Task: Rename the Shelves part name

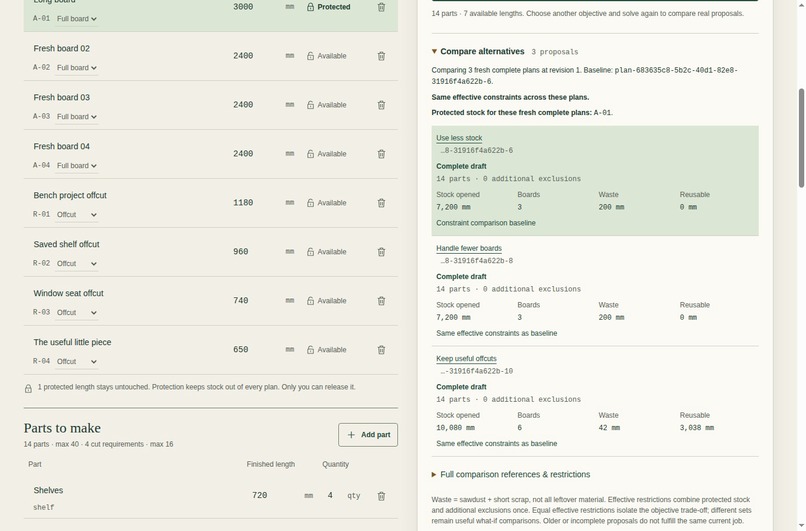Action: click(48, 490)
